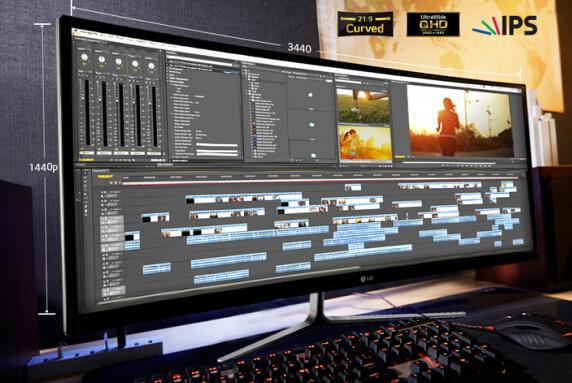Click first track name field under mixer

click(x=86, y=152)
